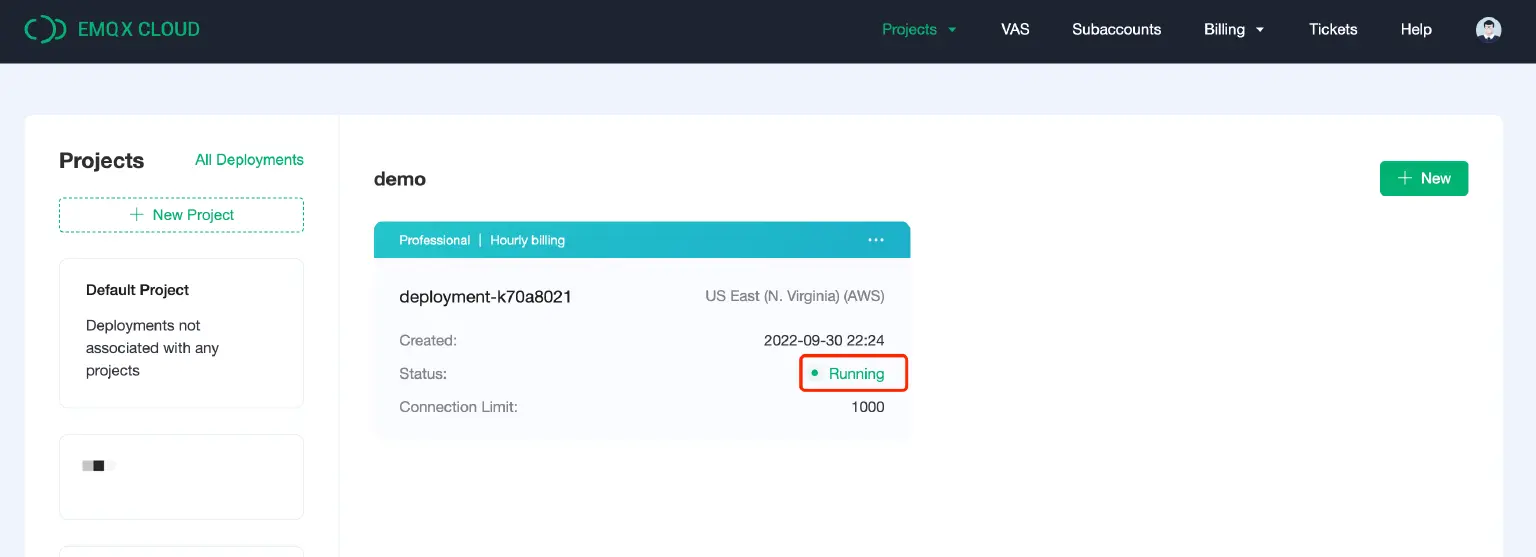1536x557 pixels.
Task: Open the deployment card three-dots menu
Action: click(x=876, y=240)
